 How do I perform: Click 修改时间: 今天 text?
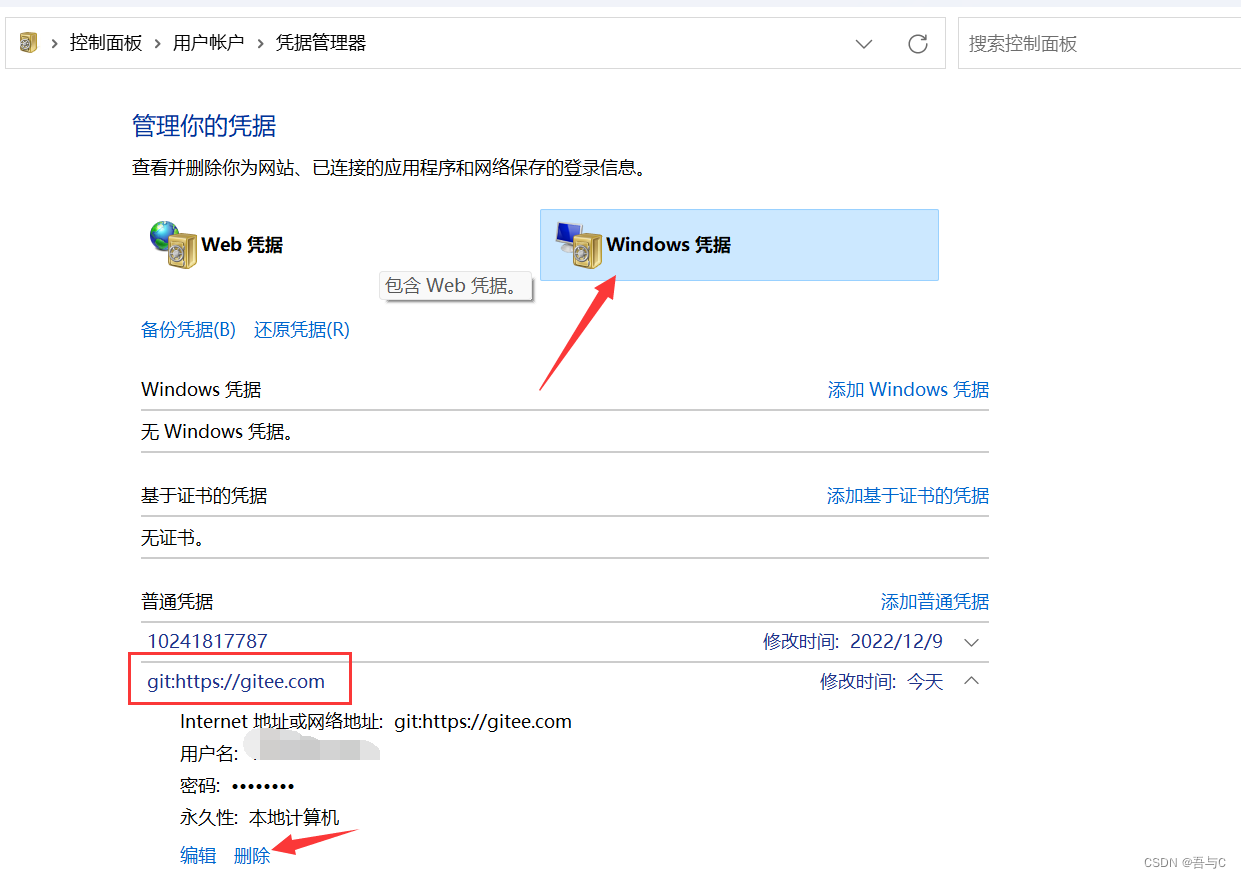(x=882, y=682)
